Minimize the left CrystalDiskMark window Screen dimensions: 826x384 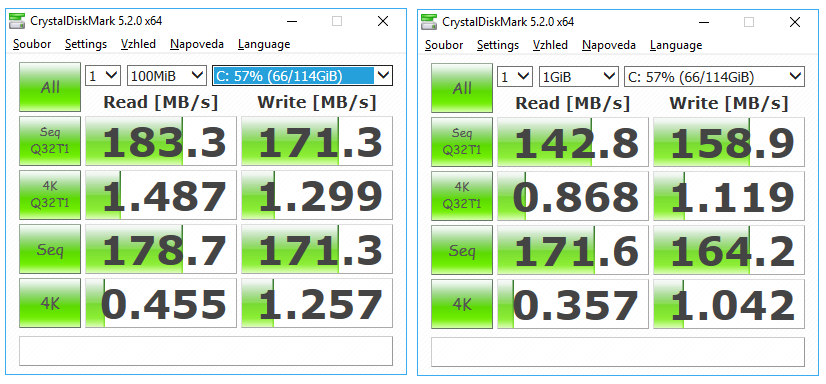(293, 21)
